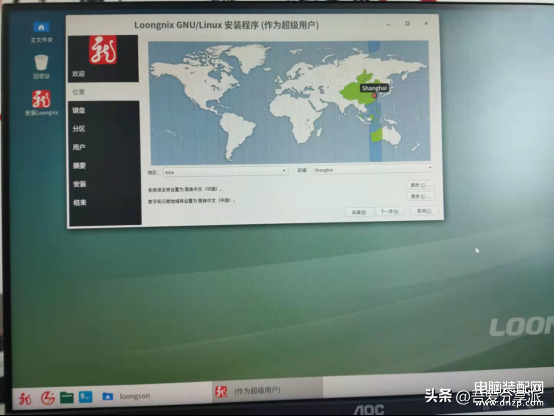Click the 下一步 next button

tap(389, 211)
